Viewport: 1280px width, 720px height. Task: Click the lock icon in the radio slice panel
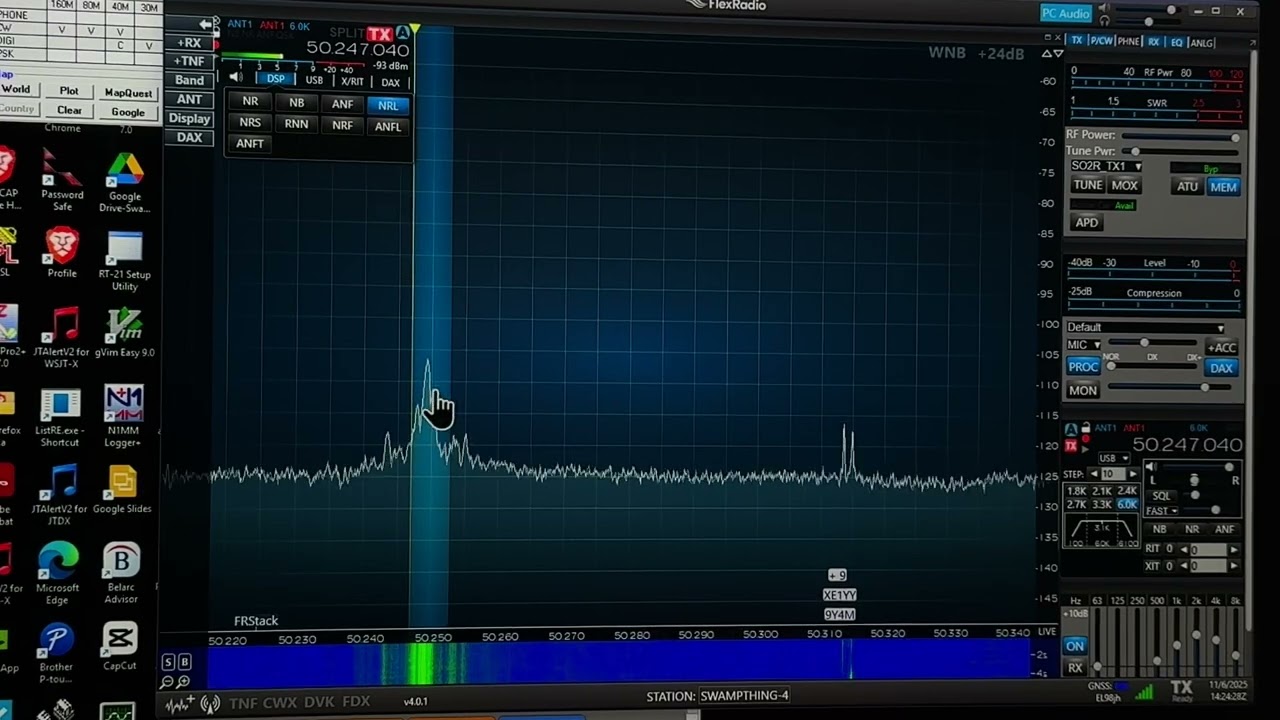1085,429
